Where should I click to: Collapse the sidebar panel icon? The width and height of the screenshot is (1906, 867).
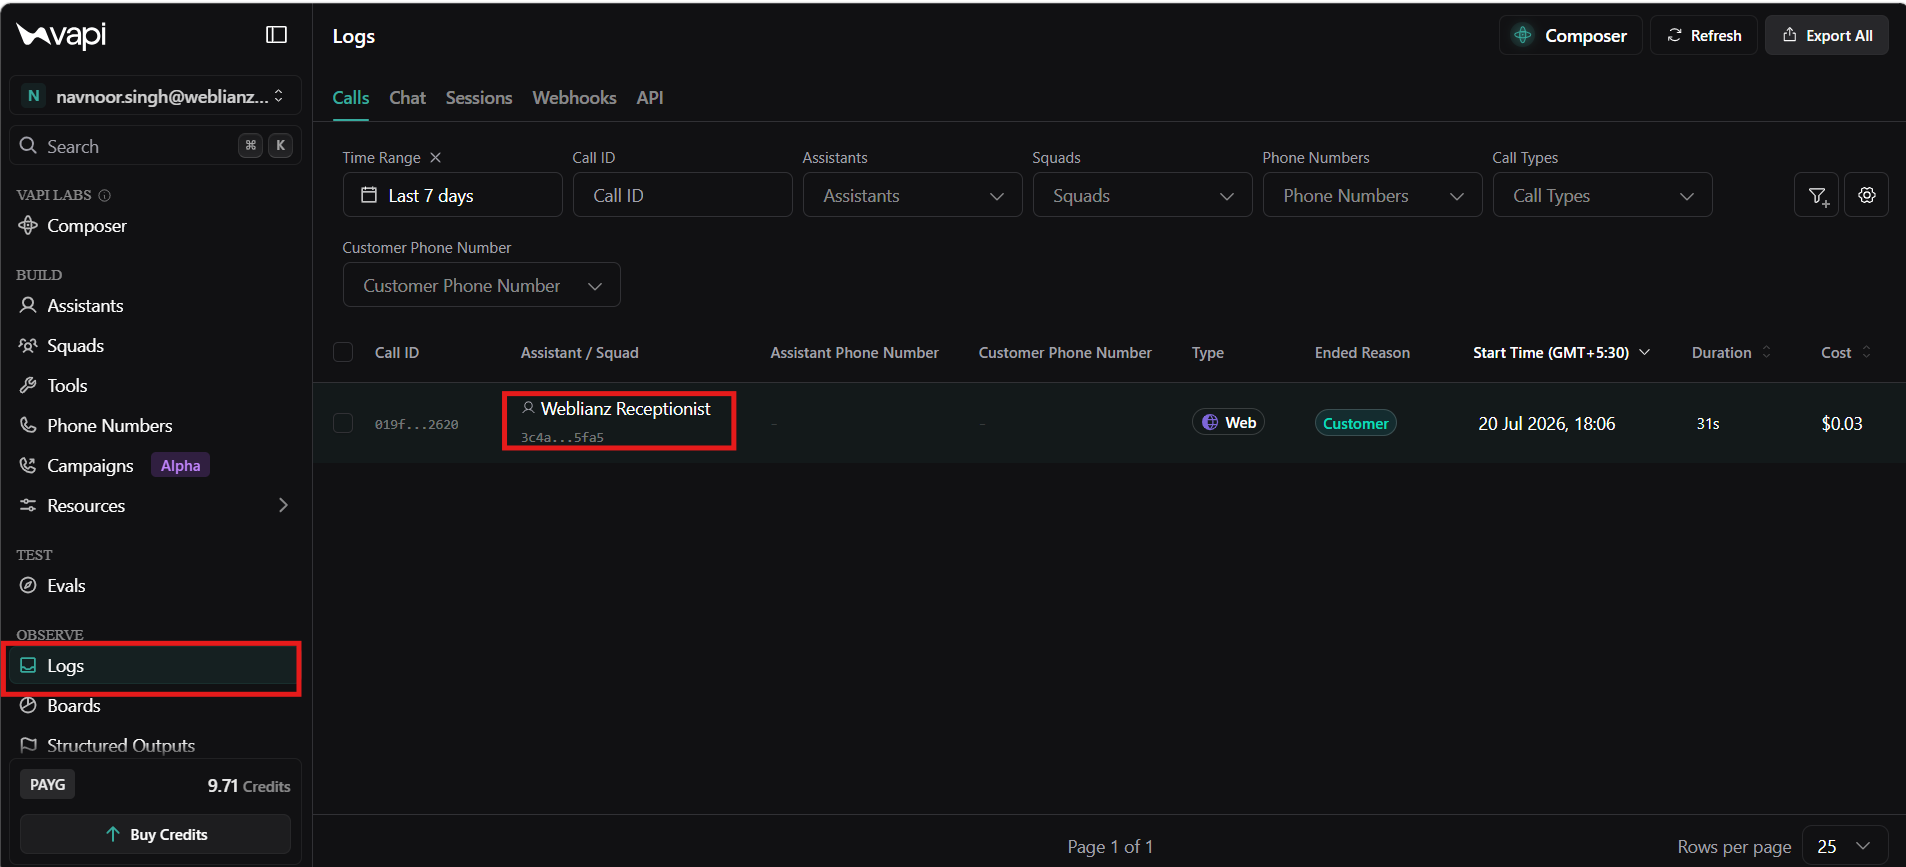click(277, 35)
